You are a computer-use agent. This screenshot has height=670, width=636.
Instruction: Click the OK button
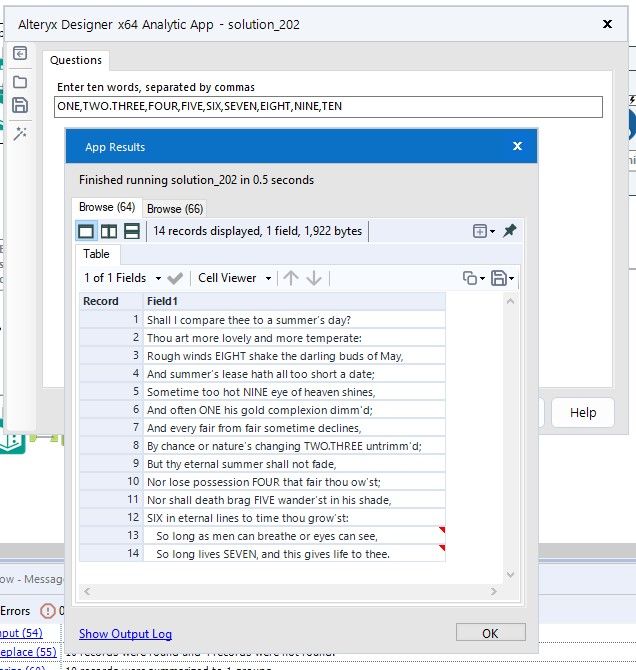click(x=491, y=632)
